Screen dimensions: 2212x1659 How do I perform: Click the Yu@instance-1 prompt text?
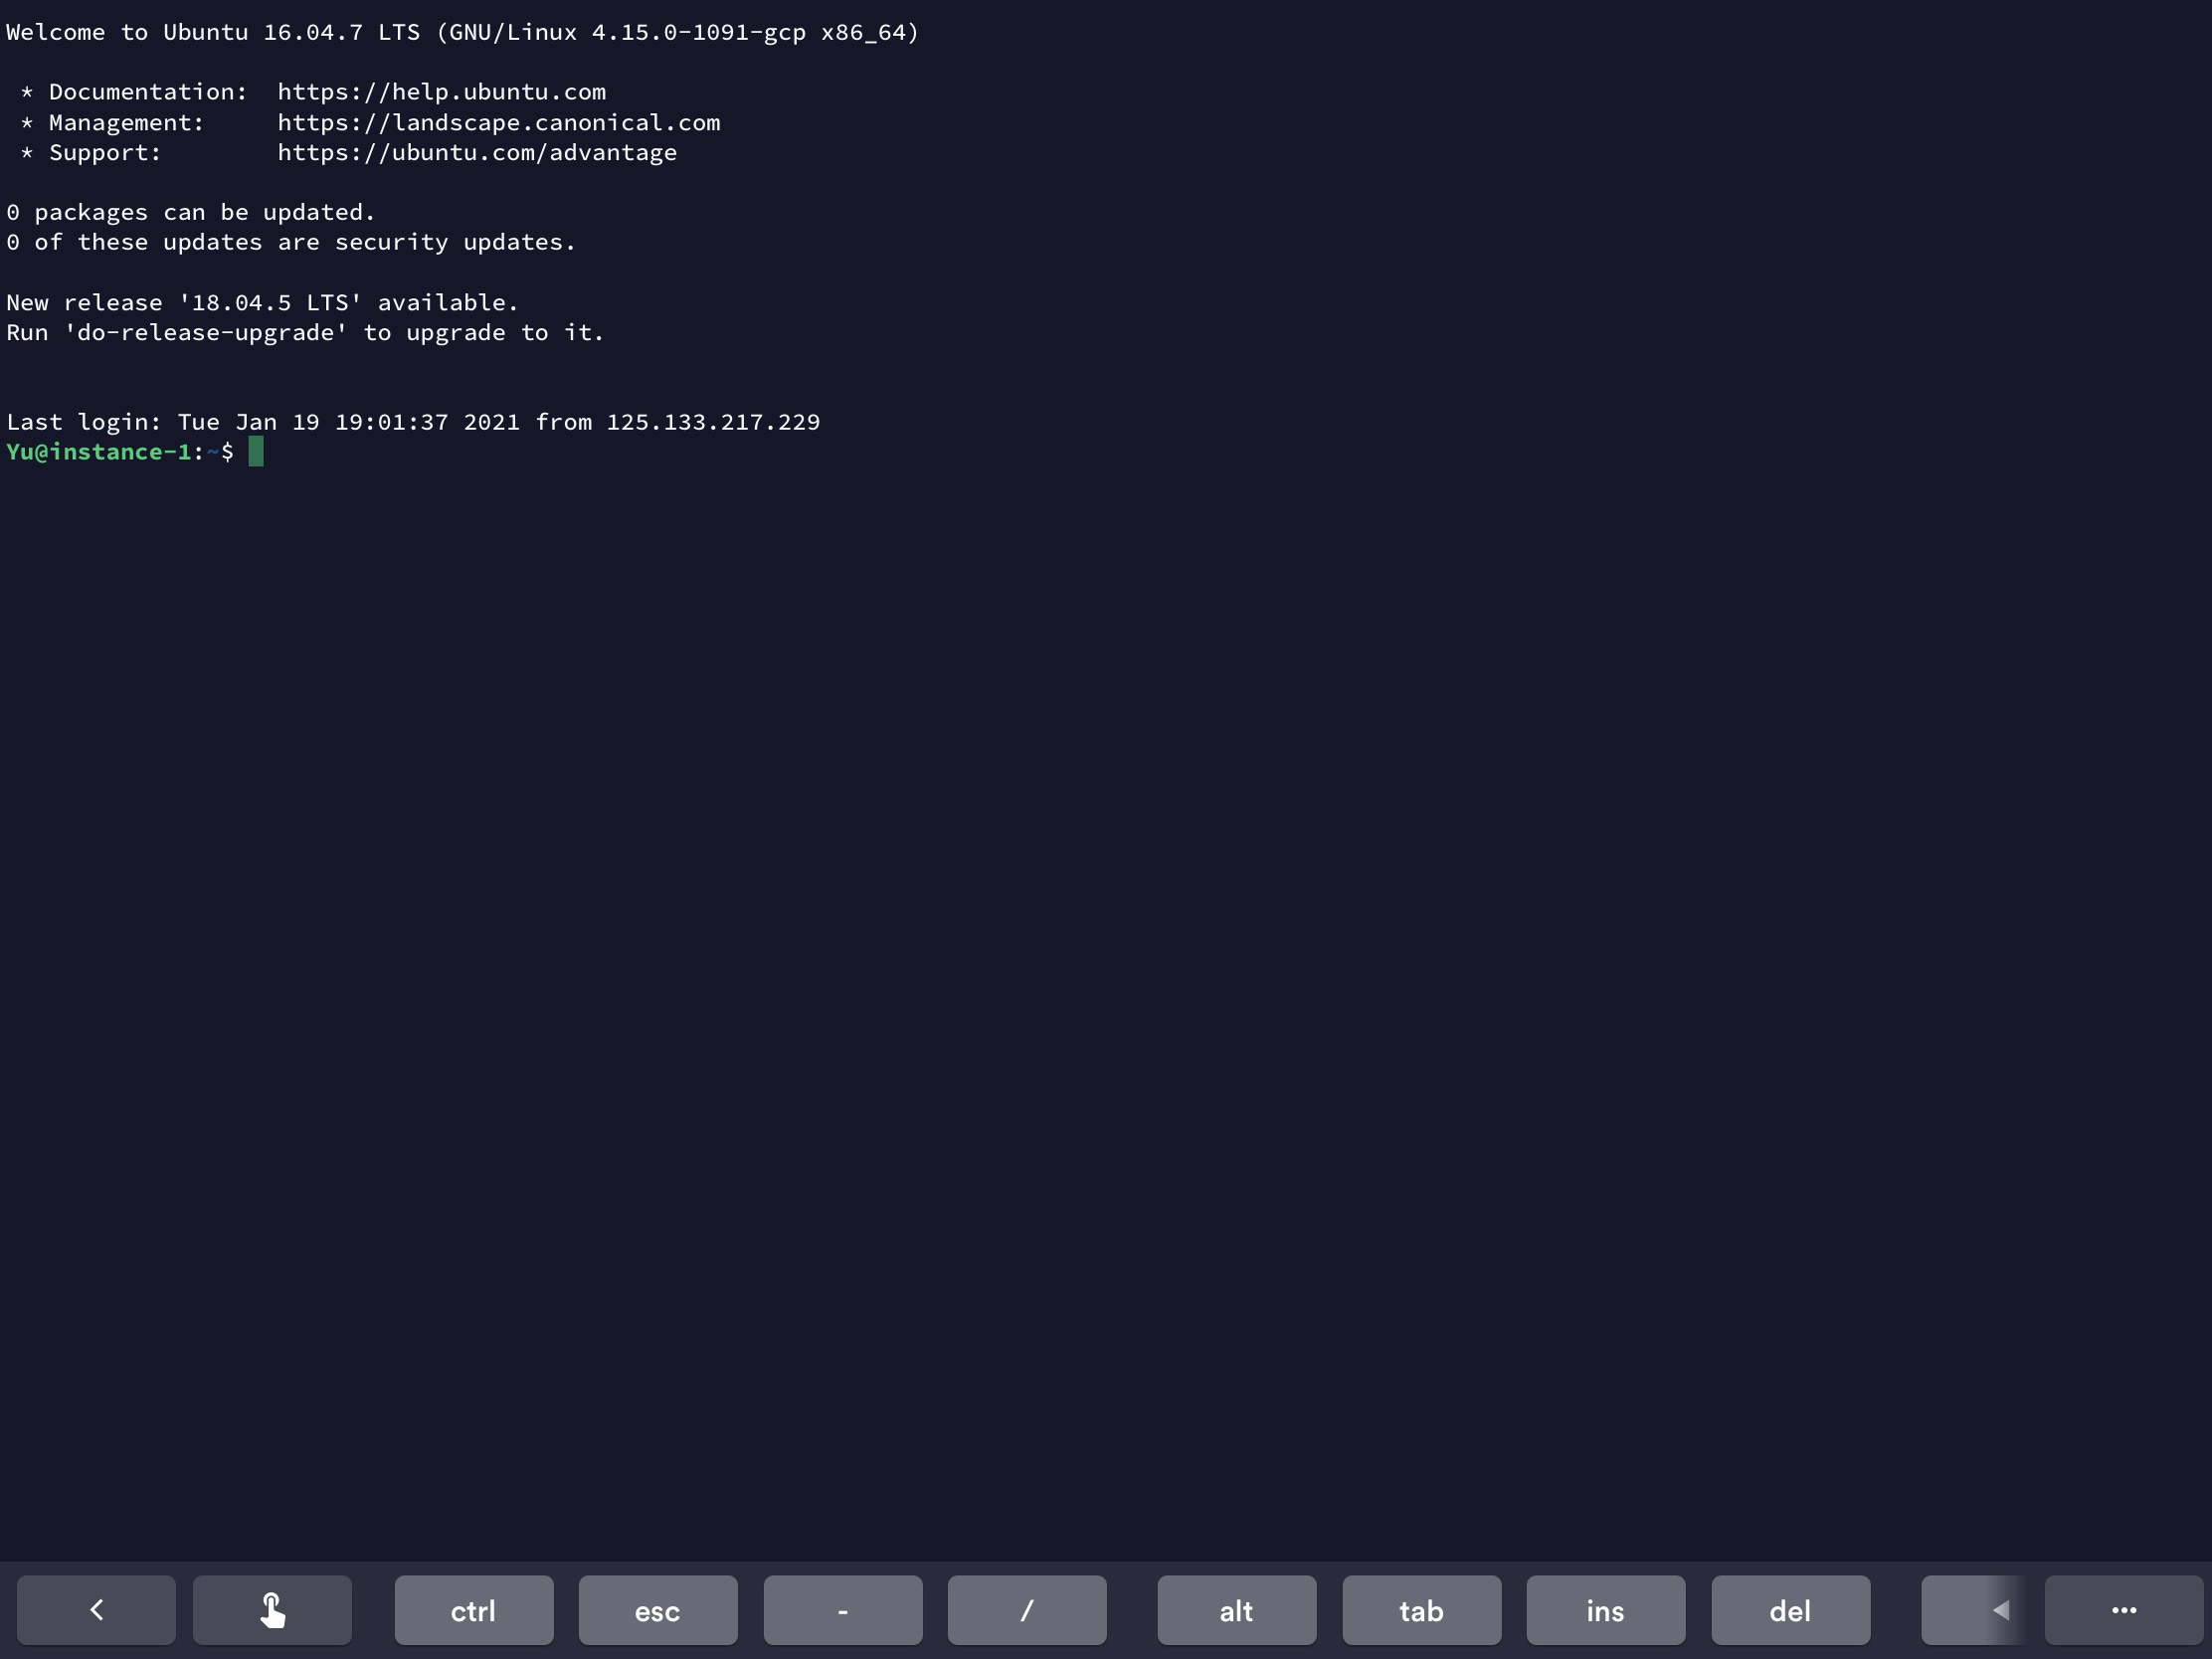tap(98, 452)
